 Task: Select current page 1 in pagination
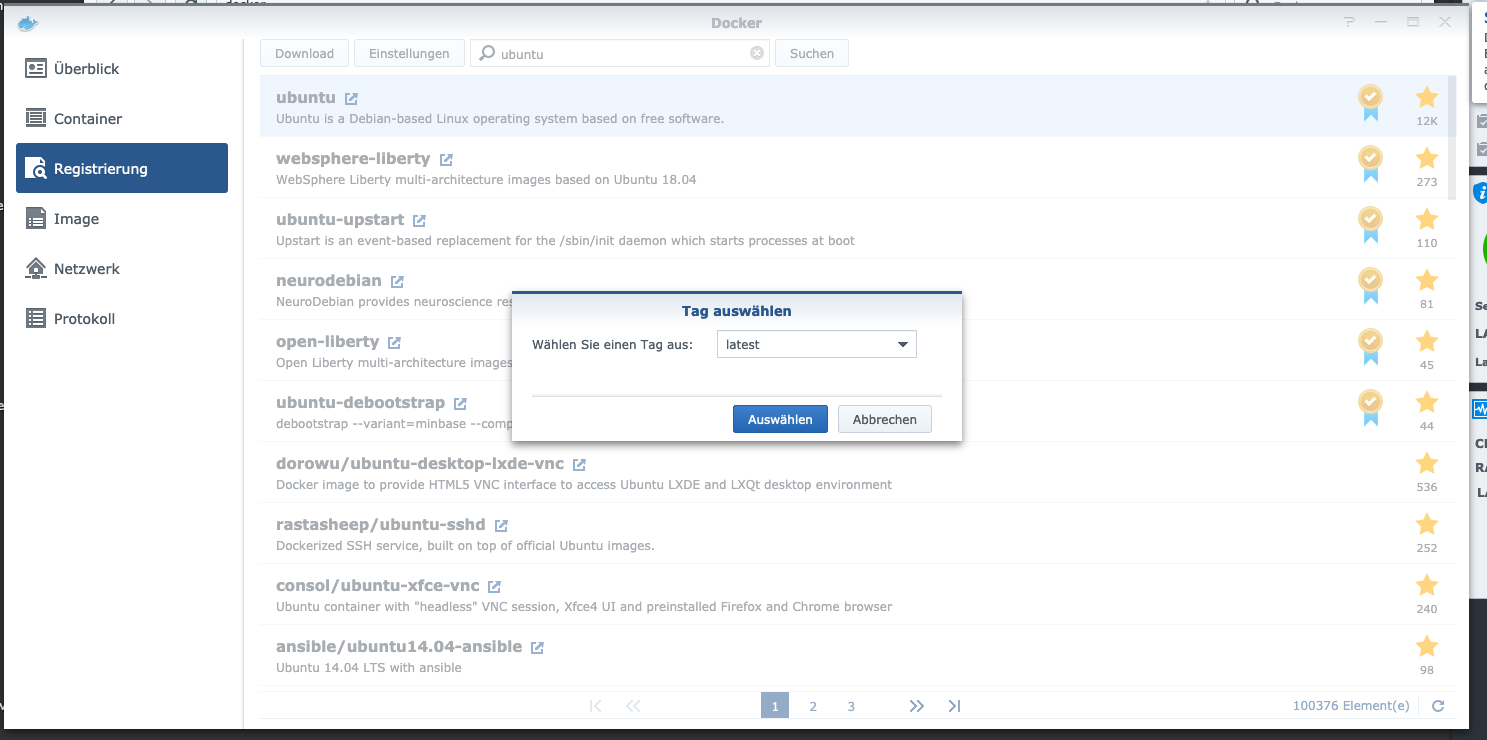pyautogui.click(x=775, y=706)
